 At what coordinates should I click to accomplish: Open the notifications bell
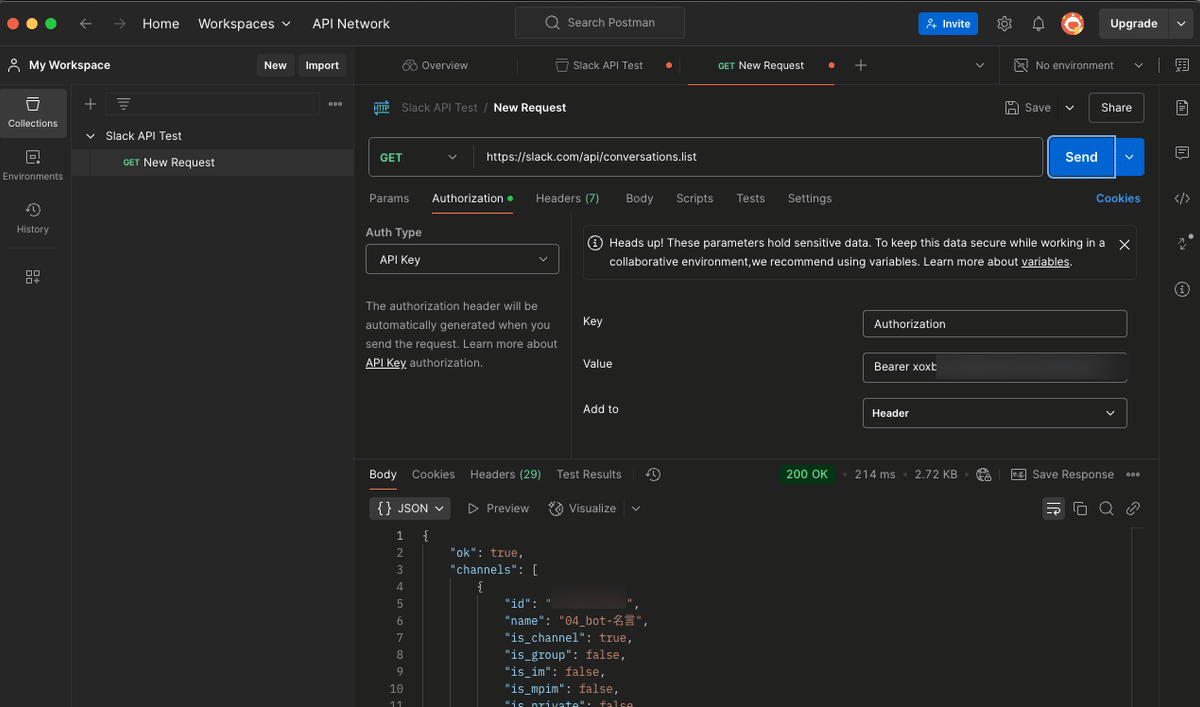[x=1038, y=23]
